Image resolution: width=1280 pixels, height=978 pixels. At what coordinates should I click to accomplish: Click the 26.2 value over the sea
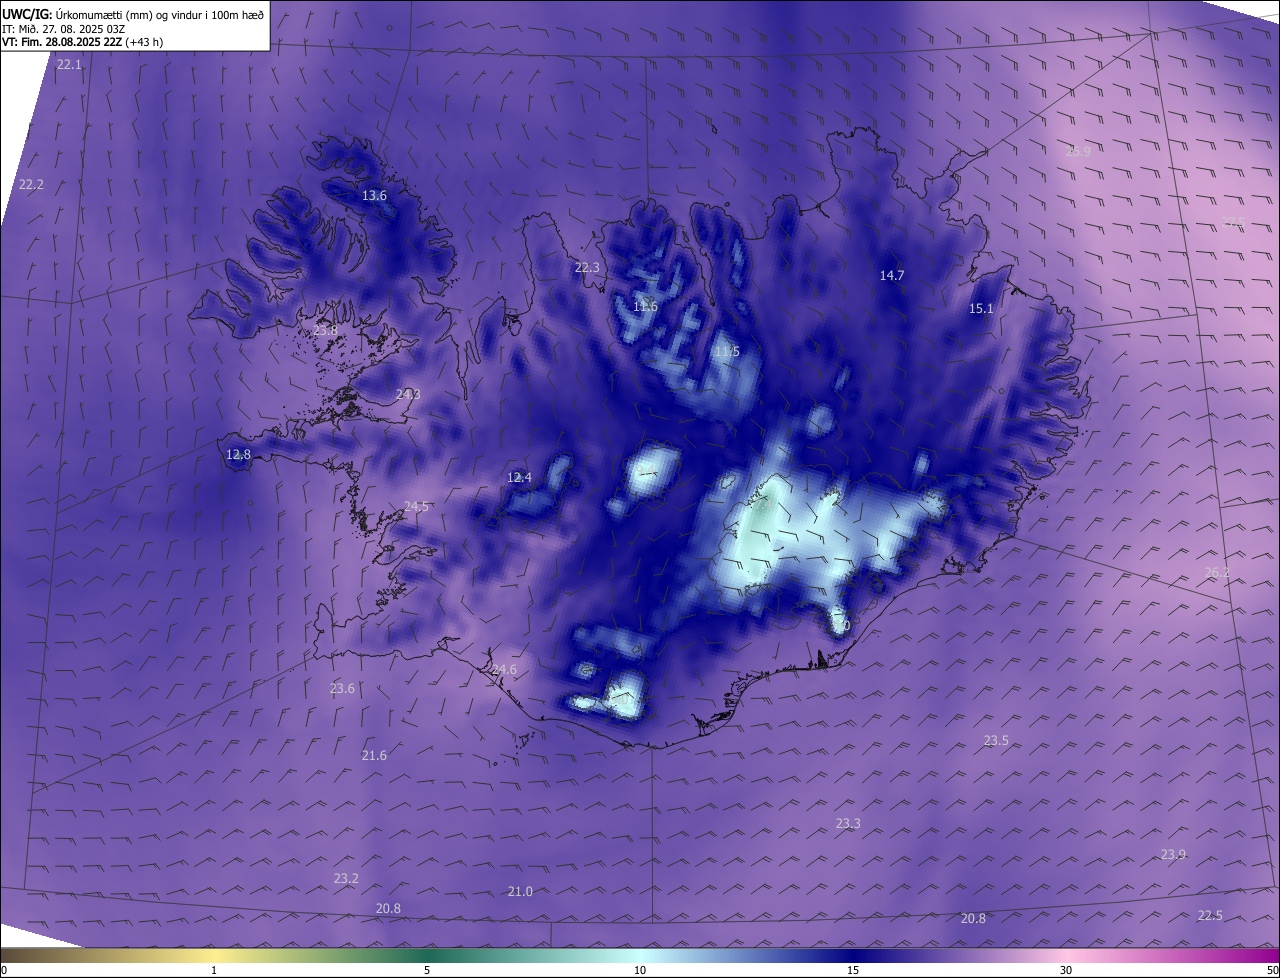pos(1217,573)
